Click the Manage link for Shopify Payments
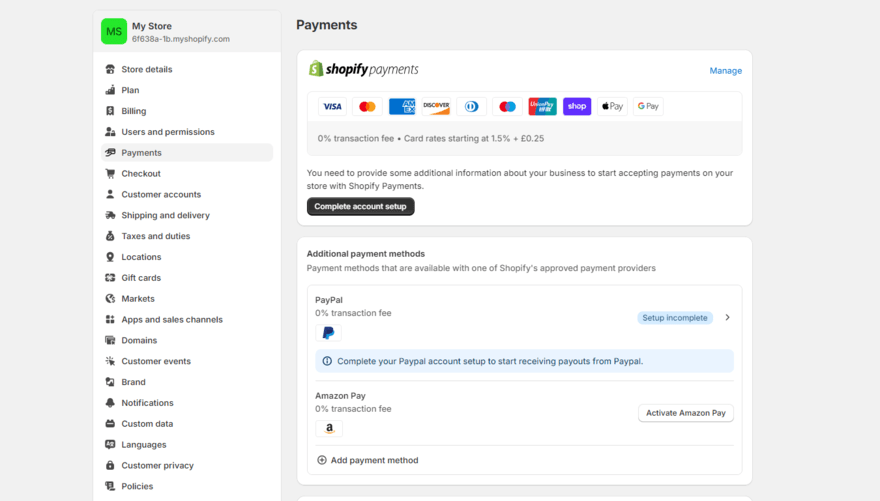This screenshot has width=880, height=501. [726, 71]
